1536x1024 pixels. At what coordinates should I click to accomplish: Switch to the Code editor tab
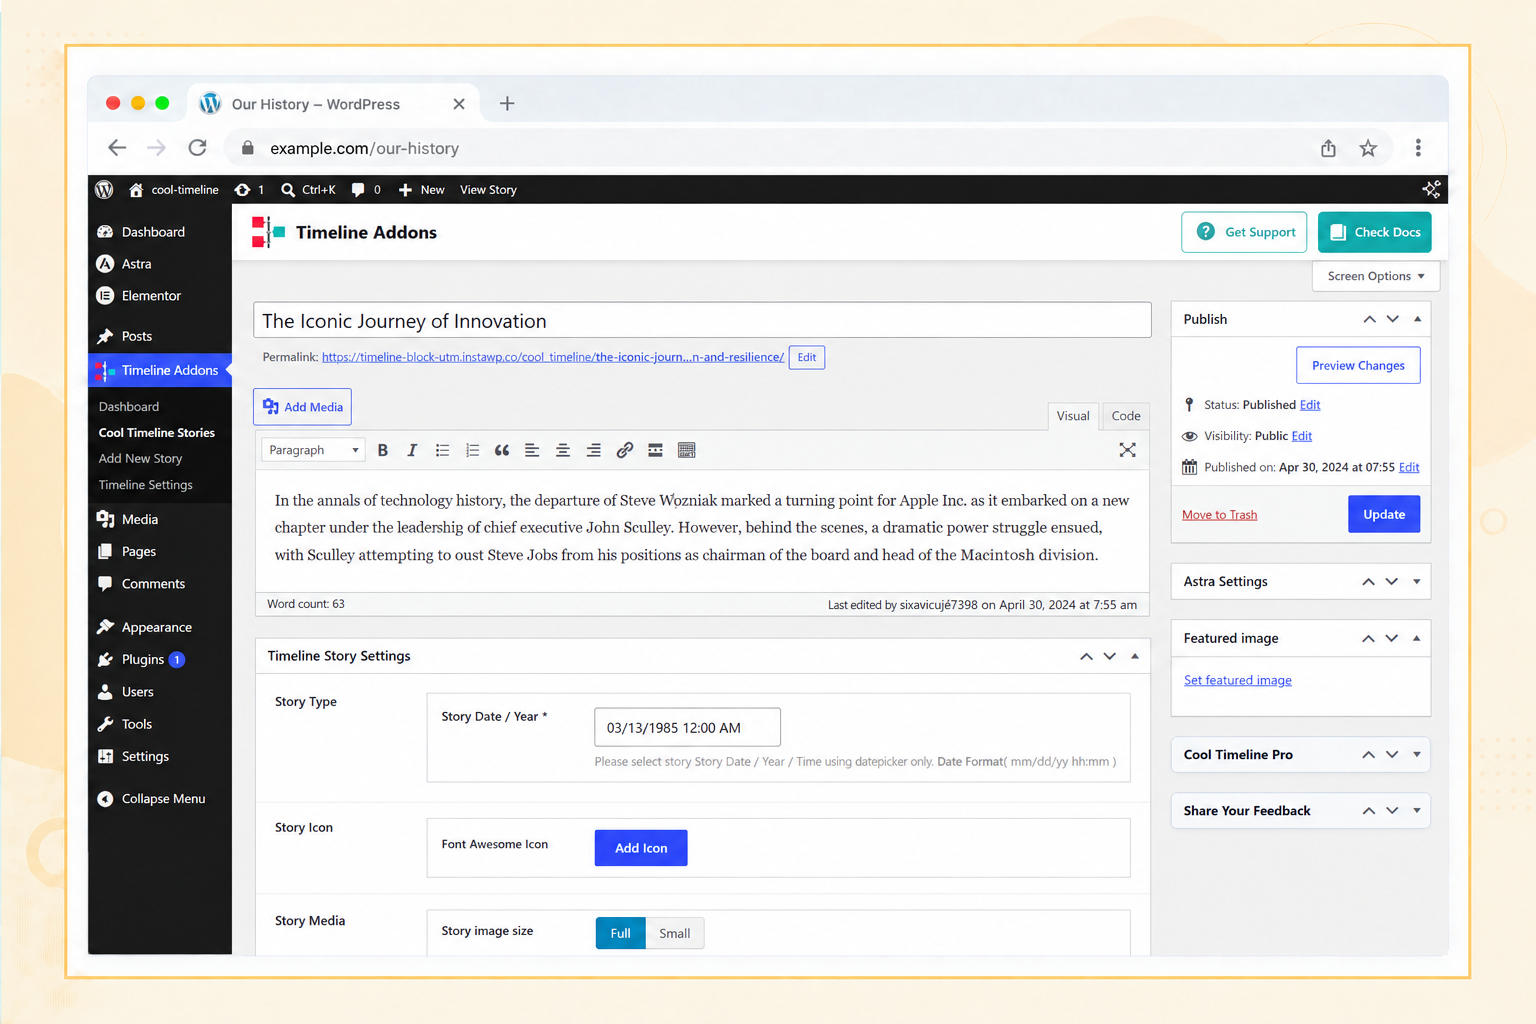pyautogui.click(x=1126, y=416)
